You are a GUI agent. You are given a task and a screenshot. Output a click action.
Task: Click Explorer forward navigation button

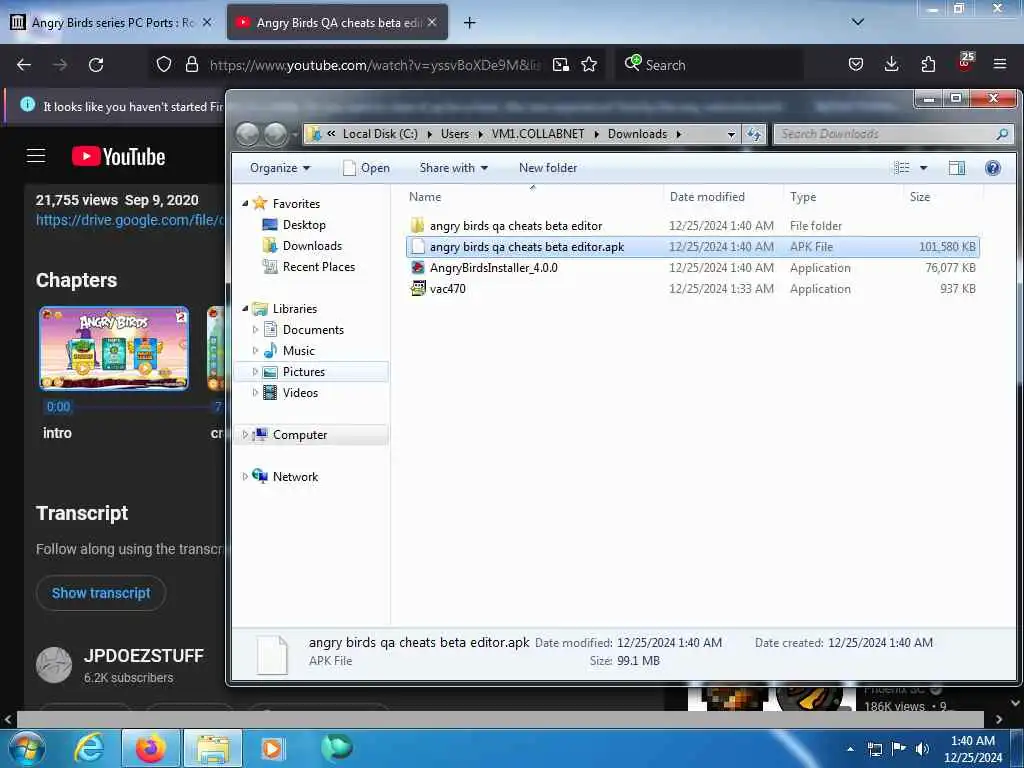click(x=275, y=134)
